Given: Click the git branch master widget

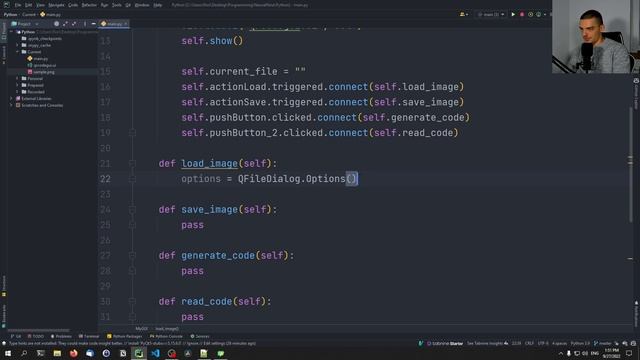Looking at the screenshot, I should click(603, 344).
